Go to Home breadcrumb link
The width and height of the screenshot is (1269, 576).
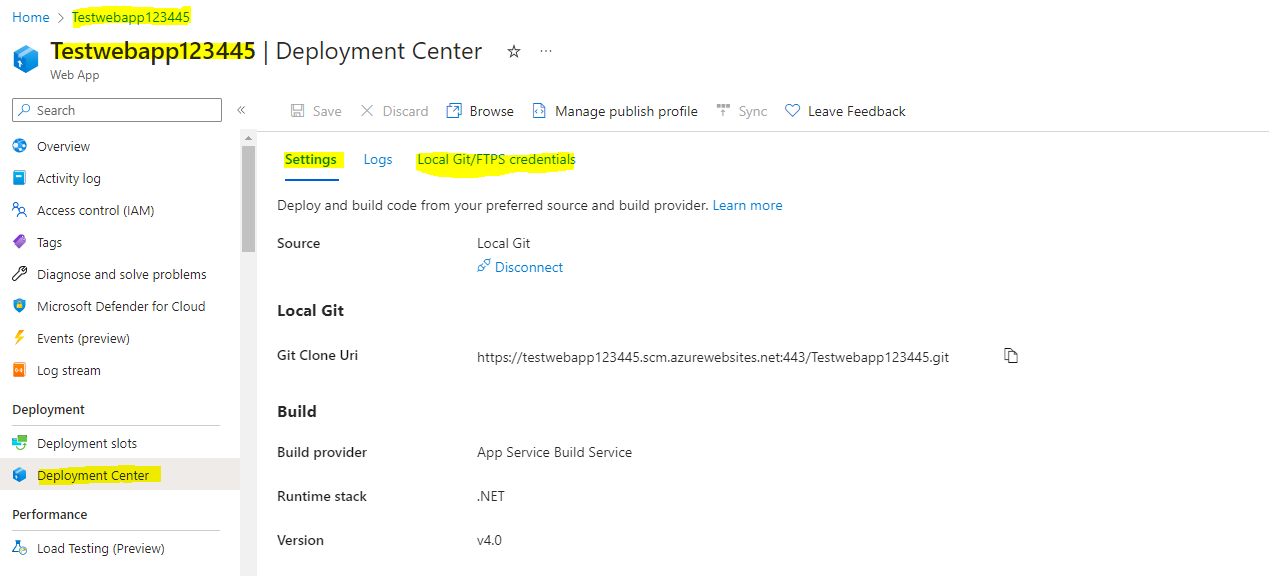coord(31,17)
